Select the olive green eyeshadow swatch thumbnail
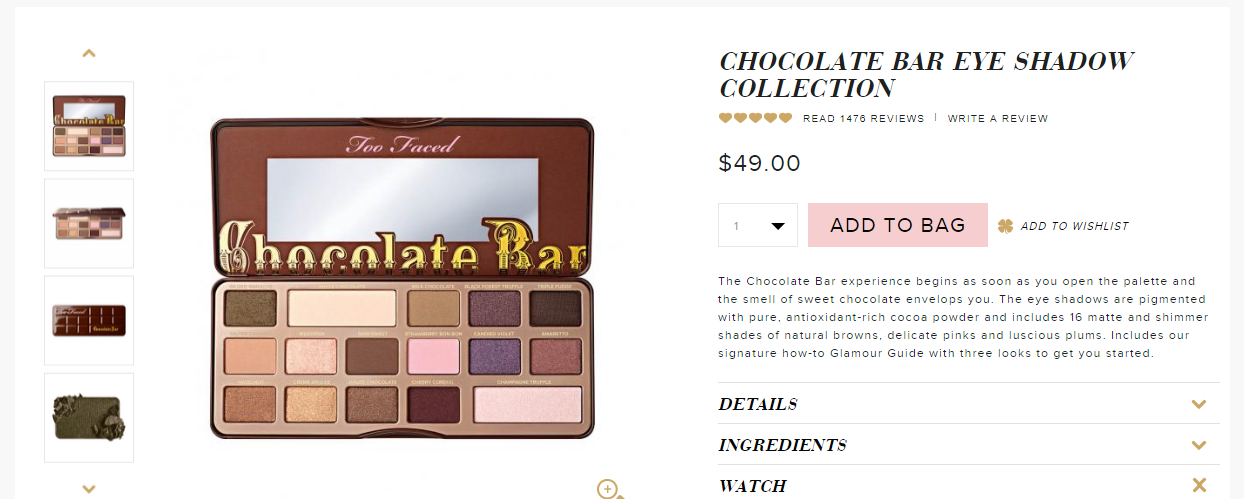The height and width of the screenshot is (499, 1244). pos(89,418)
